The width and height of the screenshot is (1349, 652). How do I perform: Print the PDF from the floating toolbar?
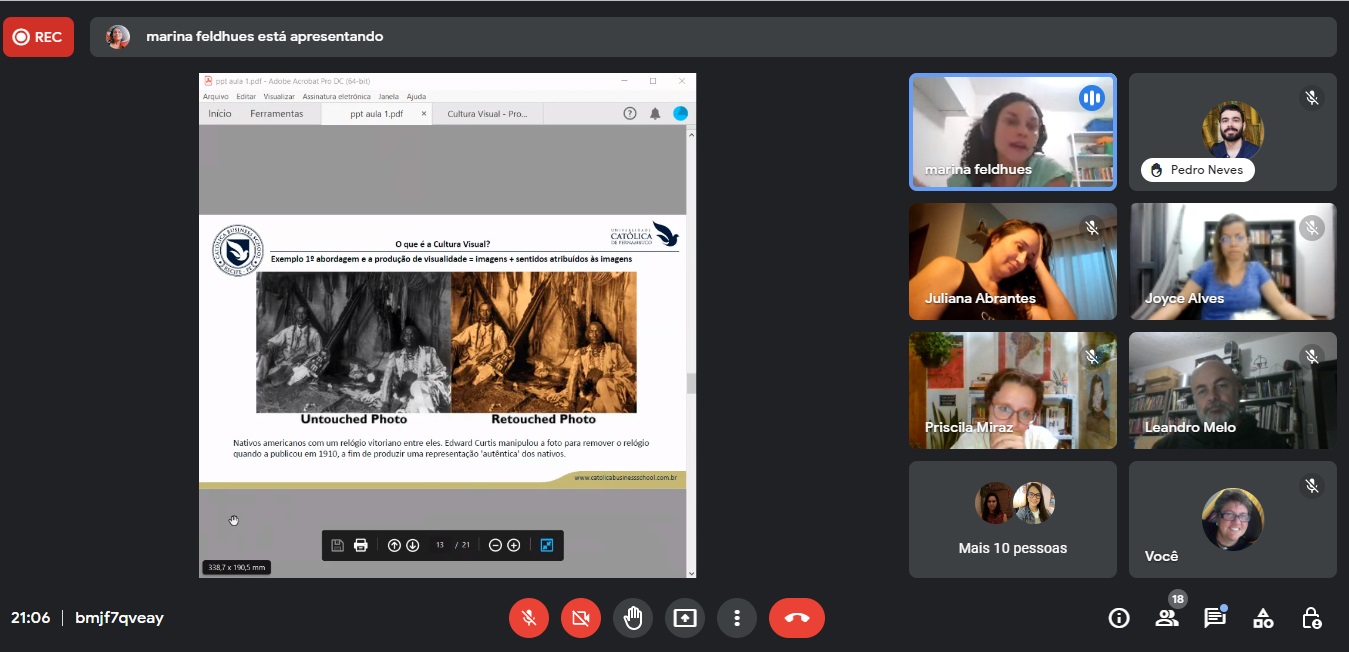coord(361,545)
